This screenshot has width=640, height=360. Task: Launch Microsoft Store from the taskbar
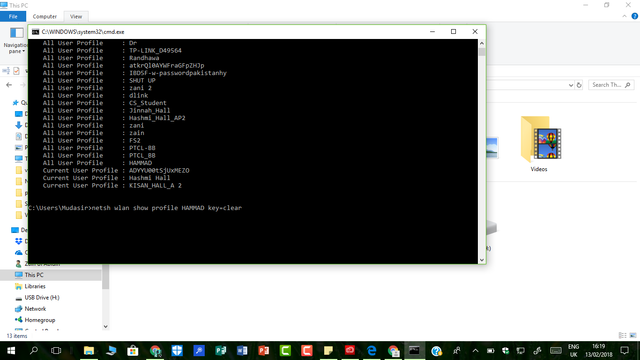click(x=133, y=351)
